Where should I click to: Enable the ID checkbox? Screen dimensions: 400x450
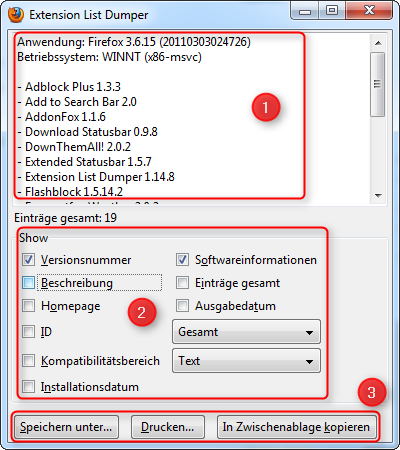tap(28, 332)
